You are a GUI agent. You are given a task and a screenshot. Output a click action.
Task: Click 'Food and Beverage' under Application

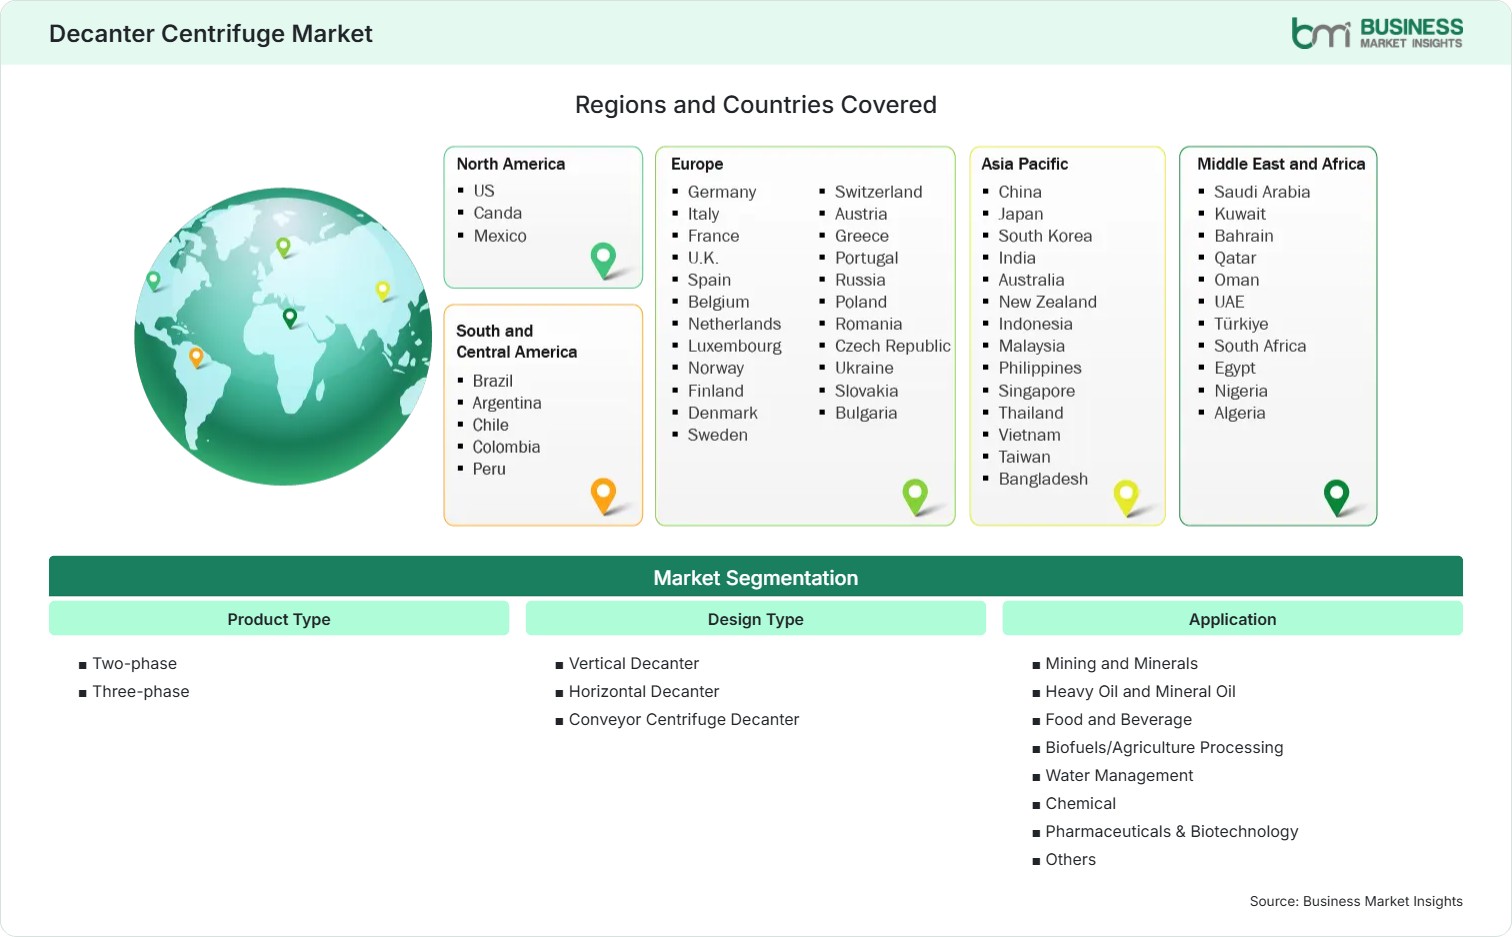click(1118, 720)
